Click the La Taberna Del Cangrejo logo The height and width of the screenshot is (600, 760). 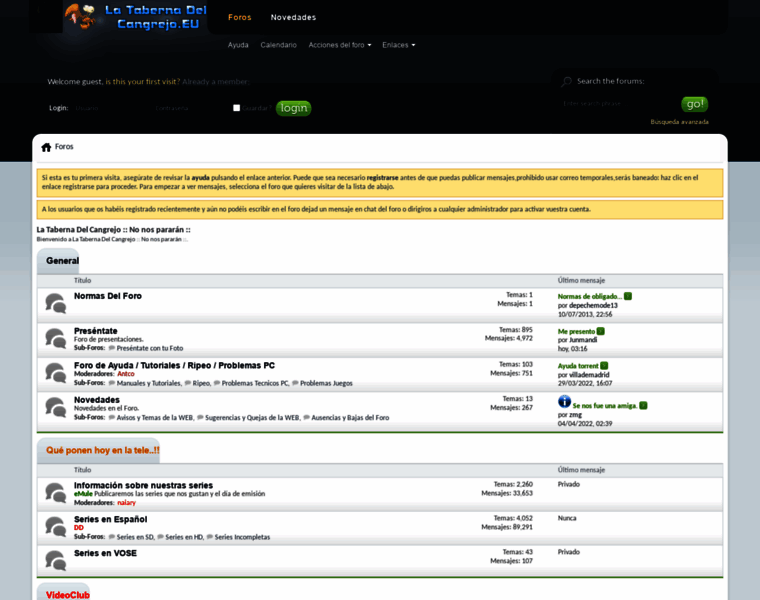(x=136, y=17)
